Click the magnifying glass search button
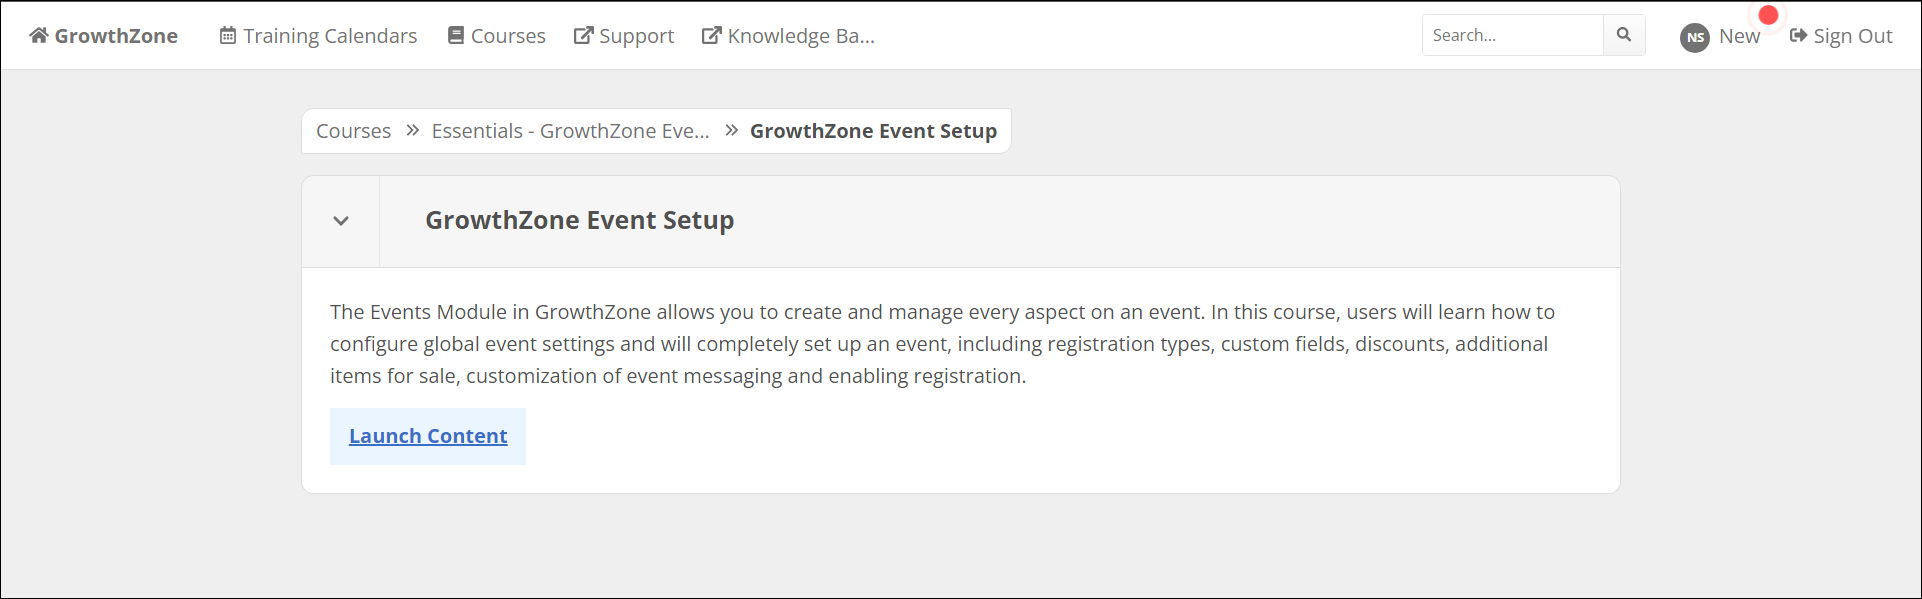This screenshot has width=1922, height=599. (1624, 35)
